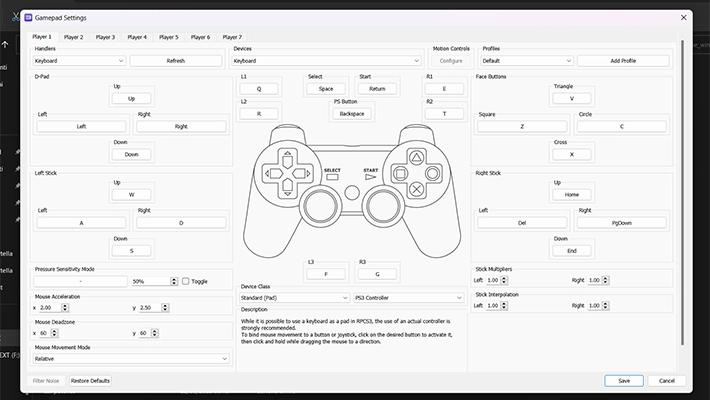Expand the PS3 Controller dropdown
This screenshot has height=400, width=710.
point(409,298)
